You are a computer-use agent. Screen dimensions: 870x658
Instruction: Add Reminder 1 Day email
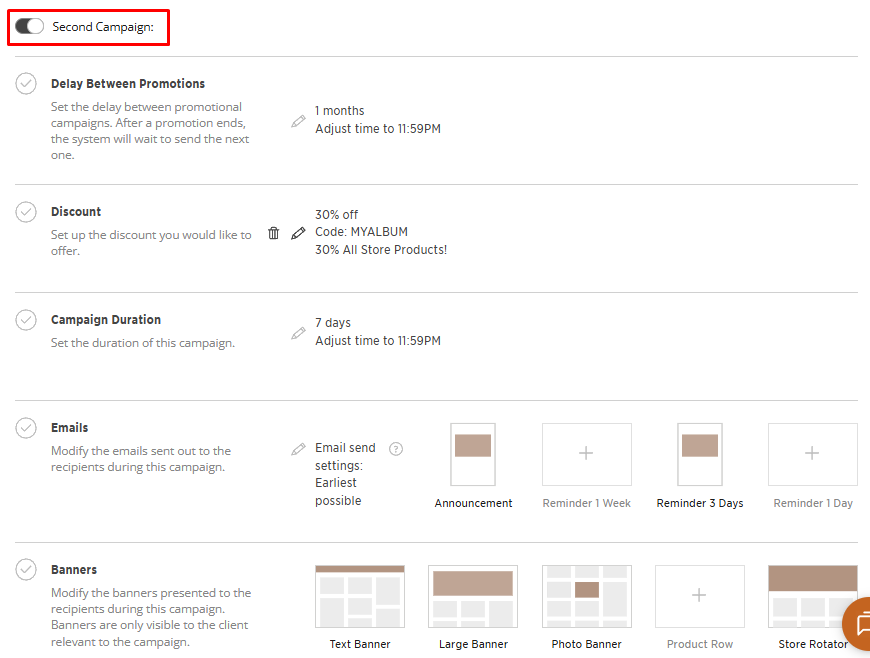[x=812, y=454]
